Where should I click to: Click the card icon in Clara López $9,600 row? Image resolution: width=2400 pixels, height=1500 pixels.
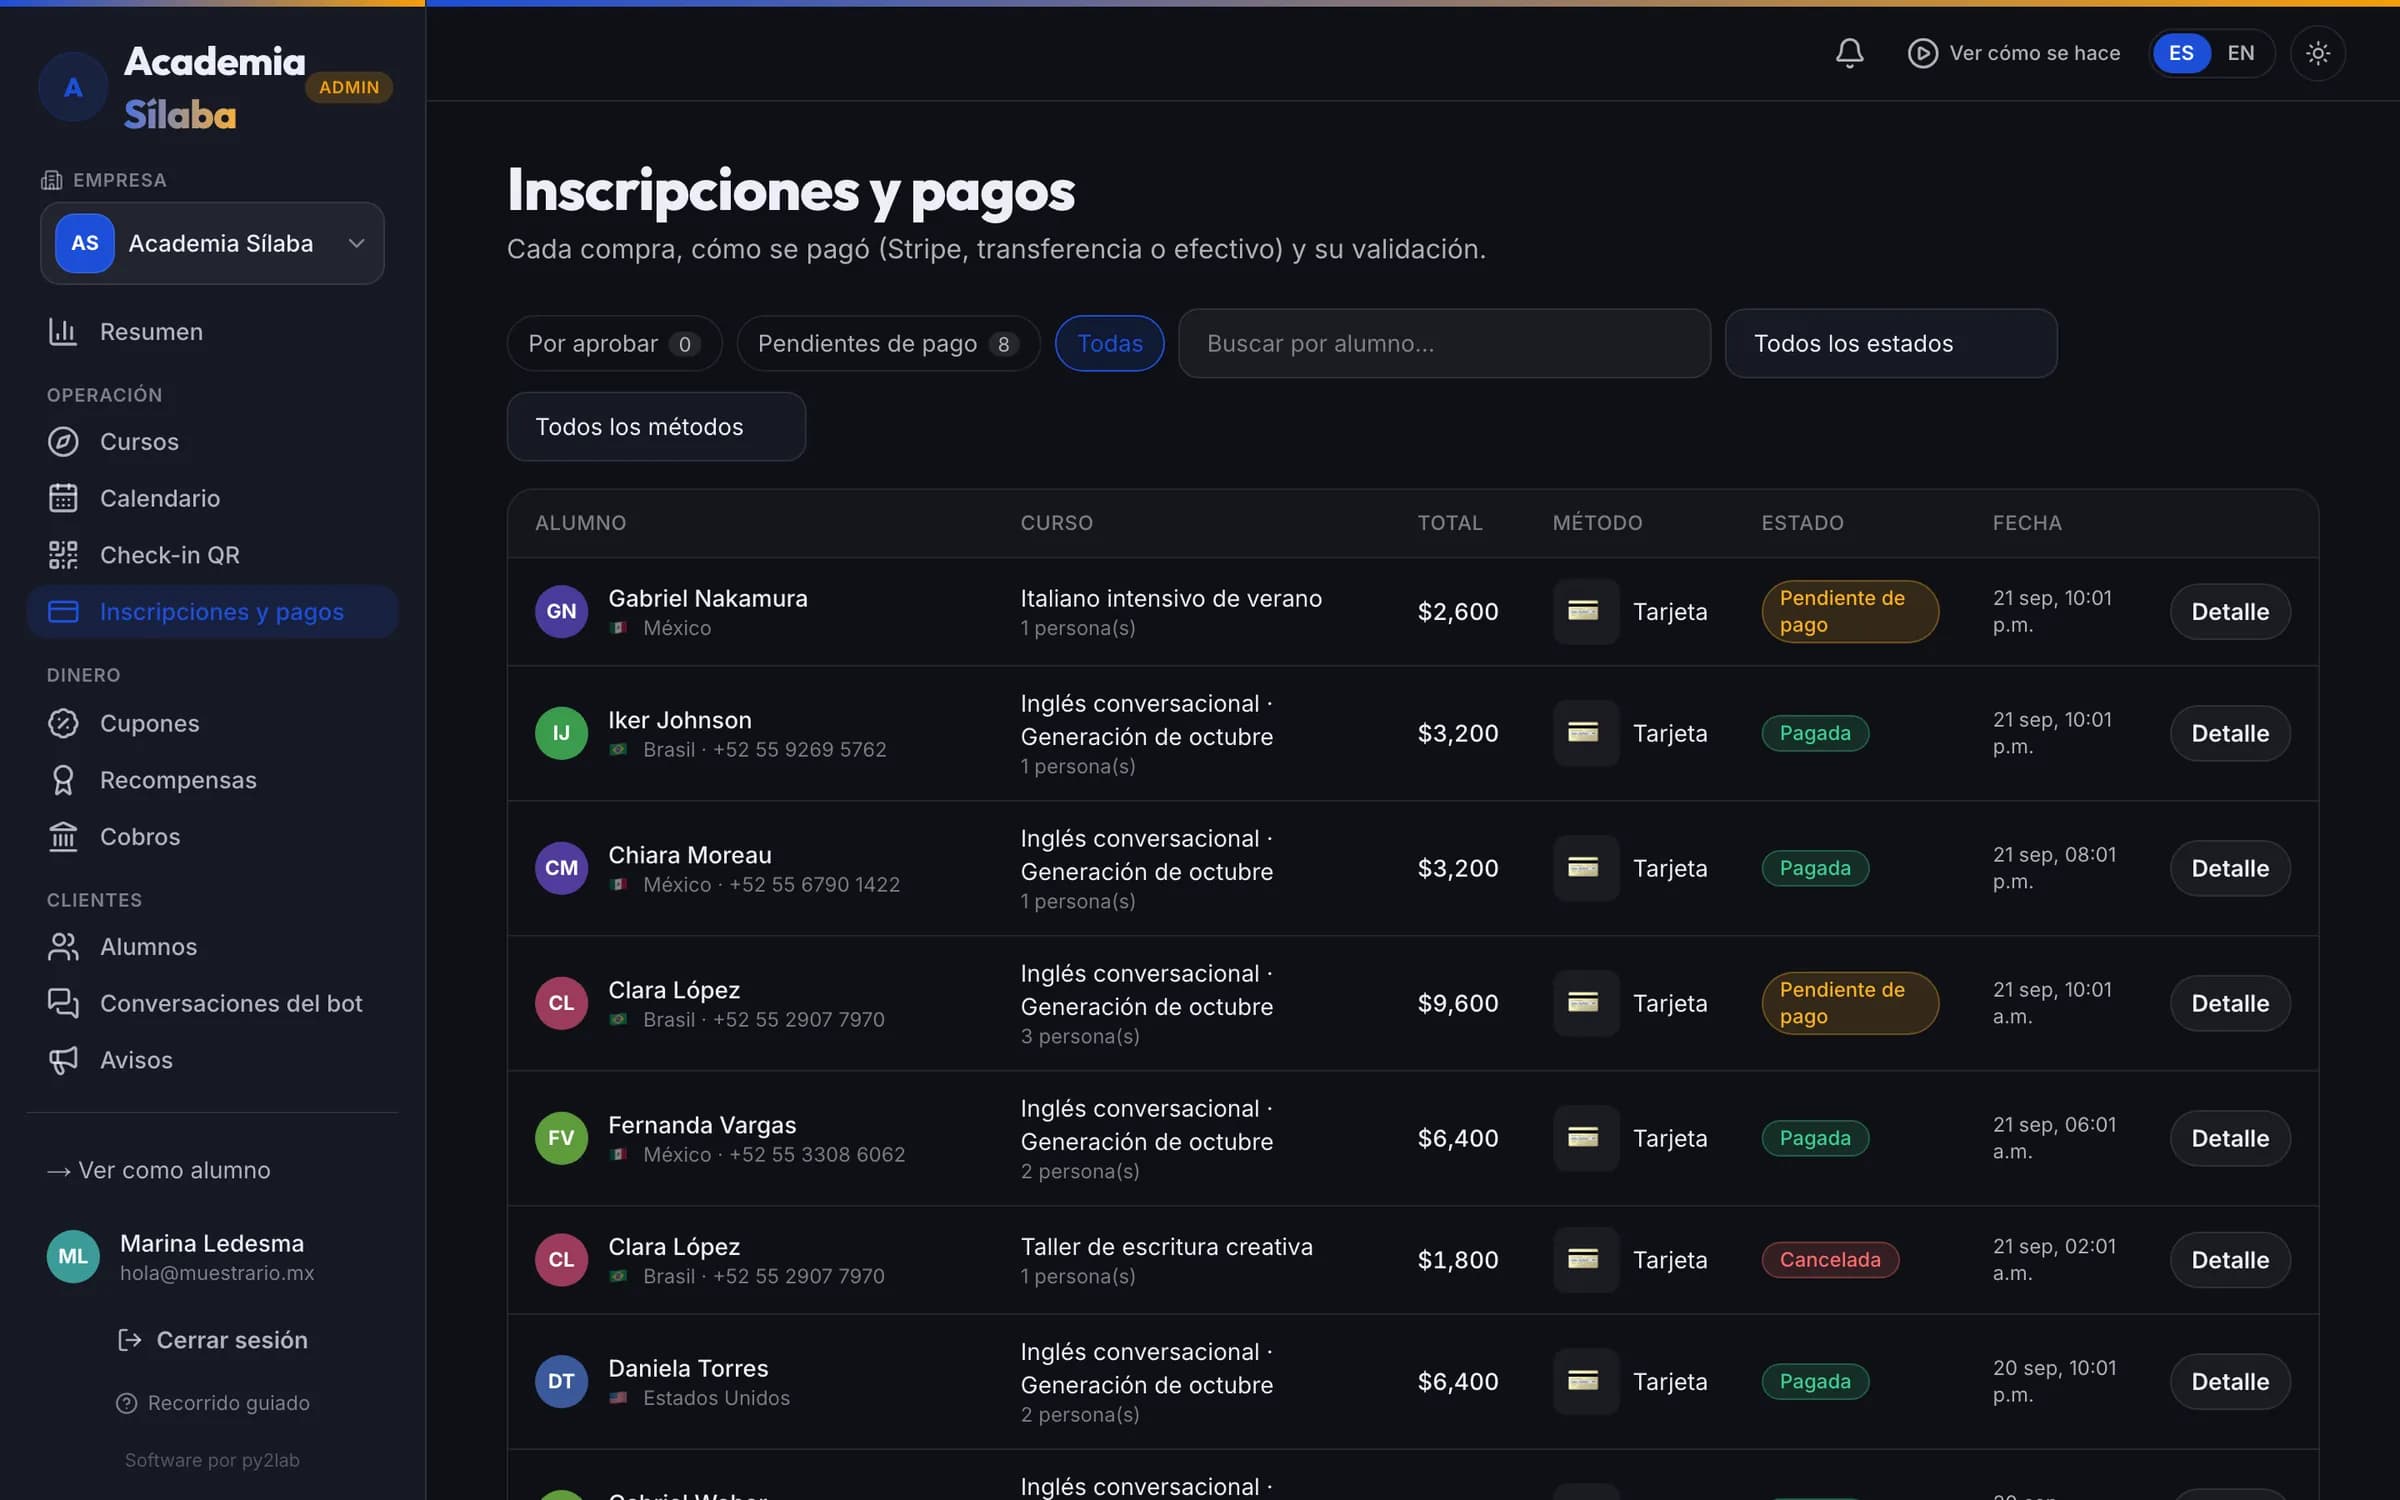click(x=1584, y=1003)
